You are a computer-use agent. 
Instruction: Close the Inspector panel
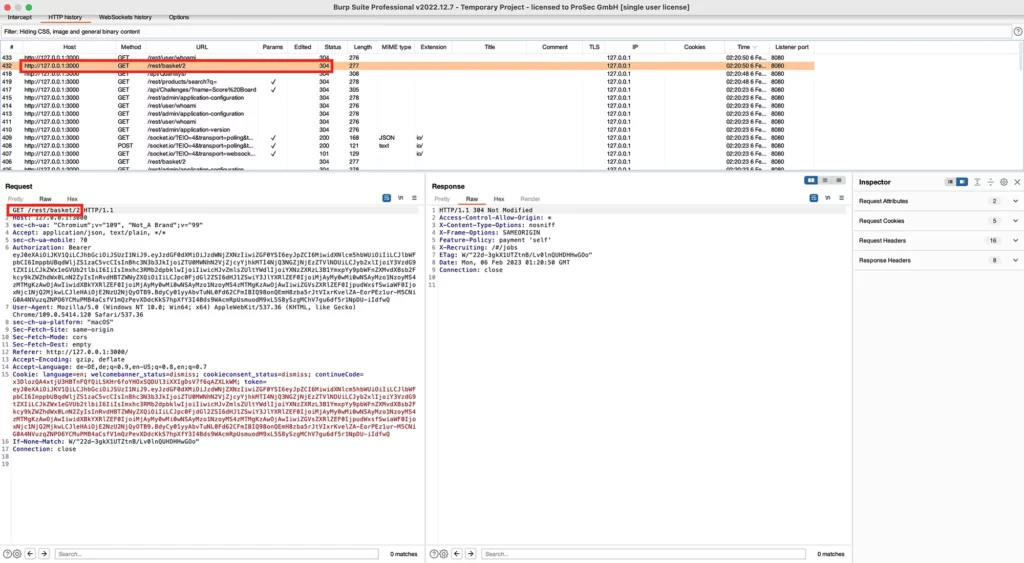click(1017, 182)
